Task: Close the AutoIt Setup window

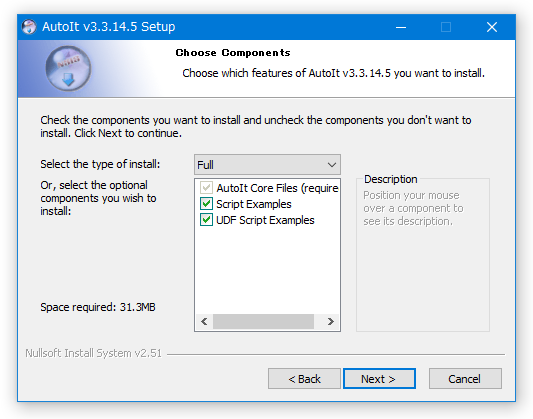Action: 492,27
